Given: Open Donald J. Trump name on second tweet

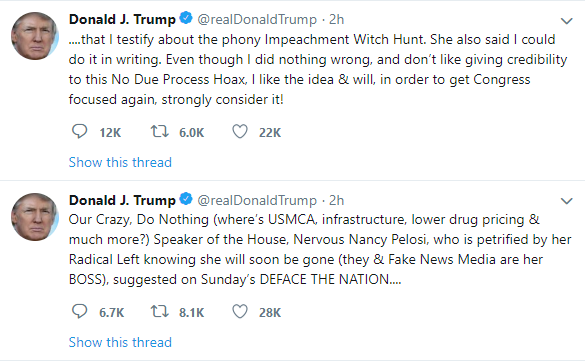Looking at the screenshot, I should tap(122, 200).
